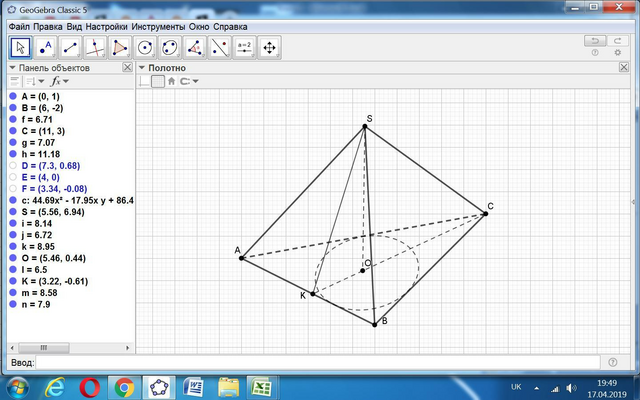Click point K on the canvas
The image size is (640, 400).
point(313,293)
